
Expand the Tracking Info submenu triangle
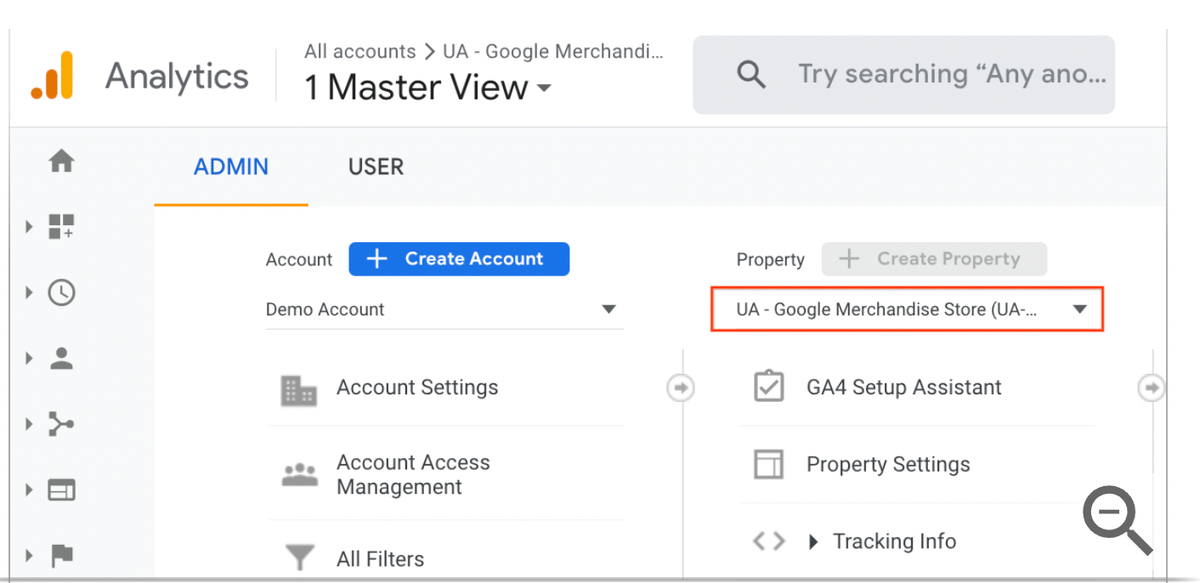point(813,542)
